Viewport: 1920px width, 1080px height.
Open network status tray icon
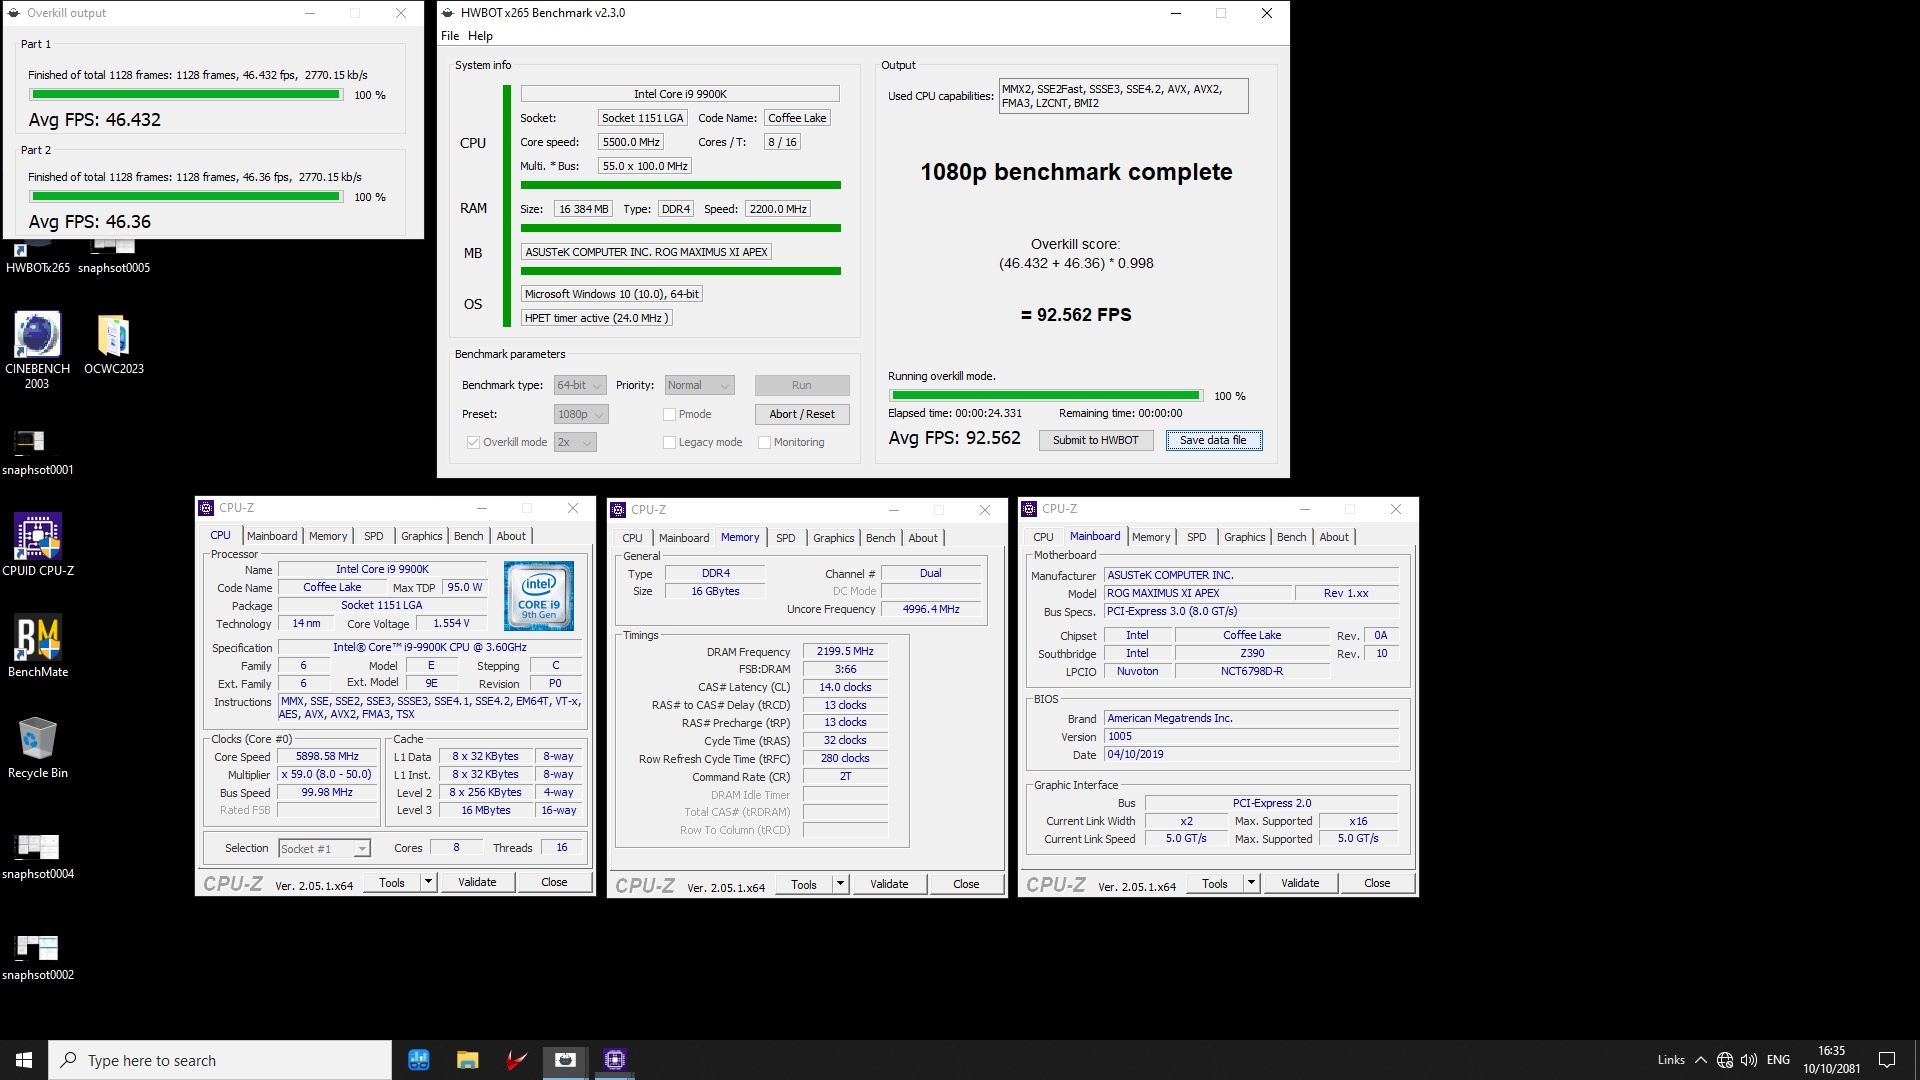pyautogui.click(x=1725, y=1060)
